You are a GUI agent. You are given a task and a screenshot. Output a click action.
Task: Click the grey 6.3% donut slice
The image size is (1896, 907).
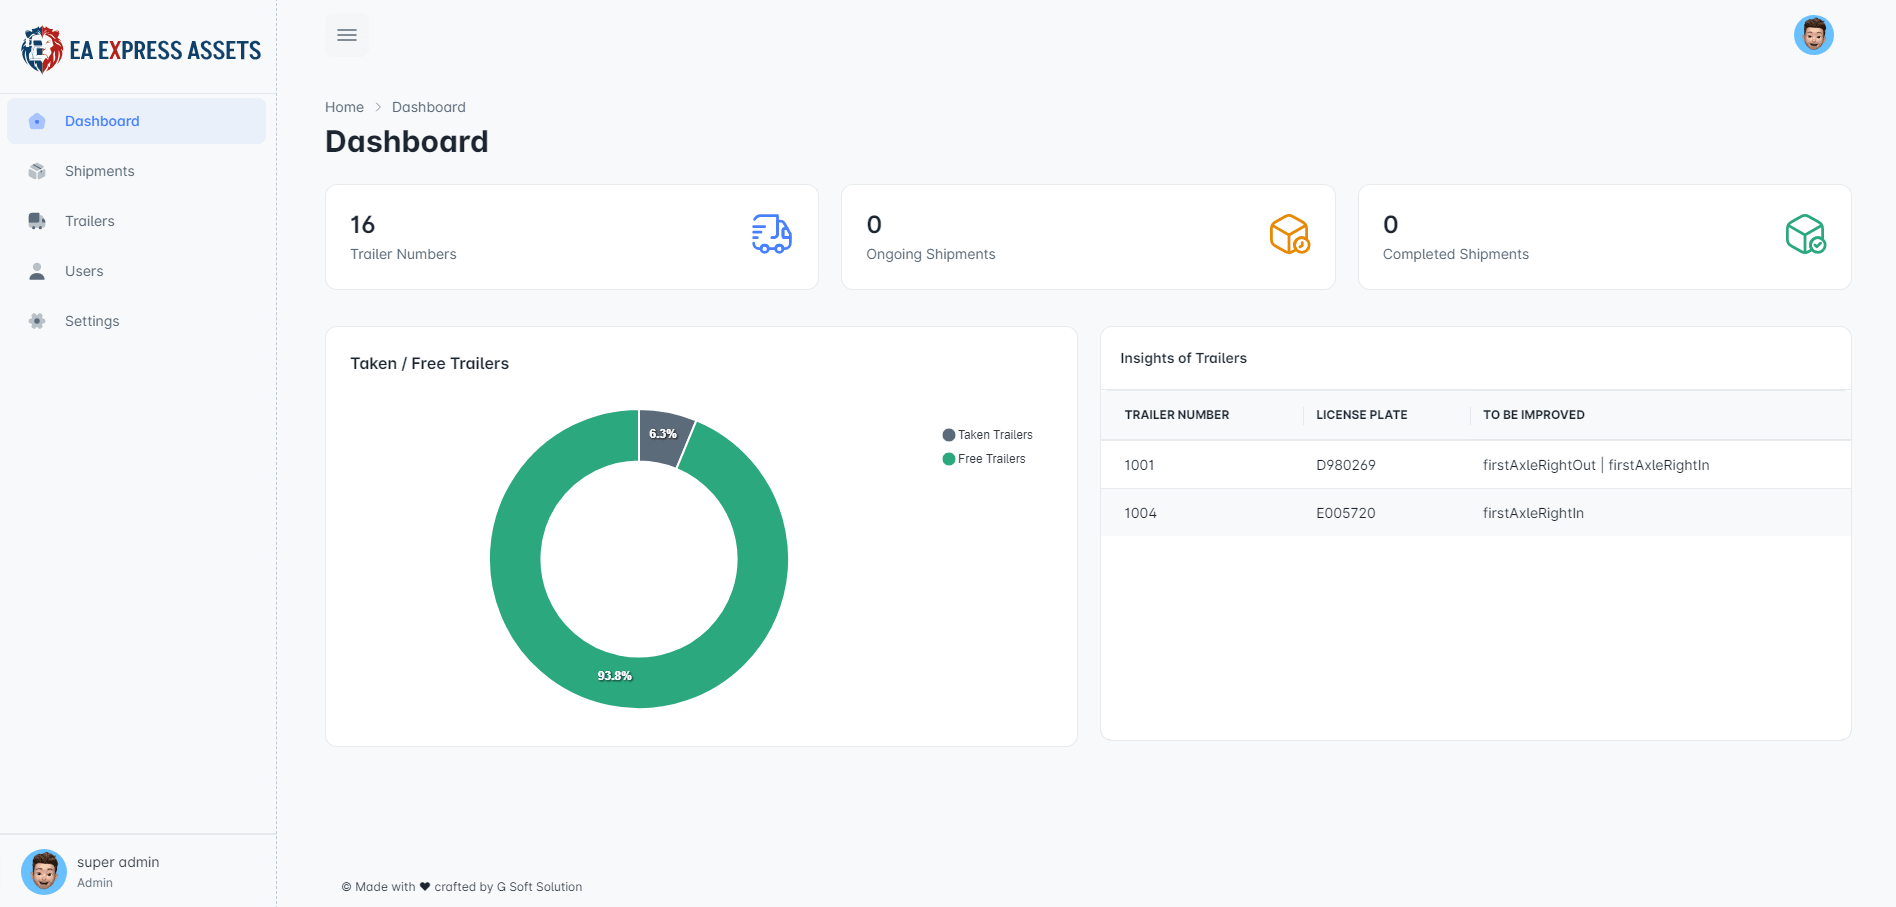[663, 435]
